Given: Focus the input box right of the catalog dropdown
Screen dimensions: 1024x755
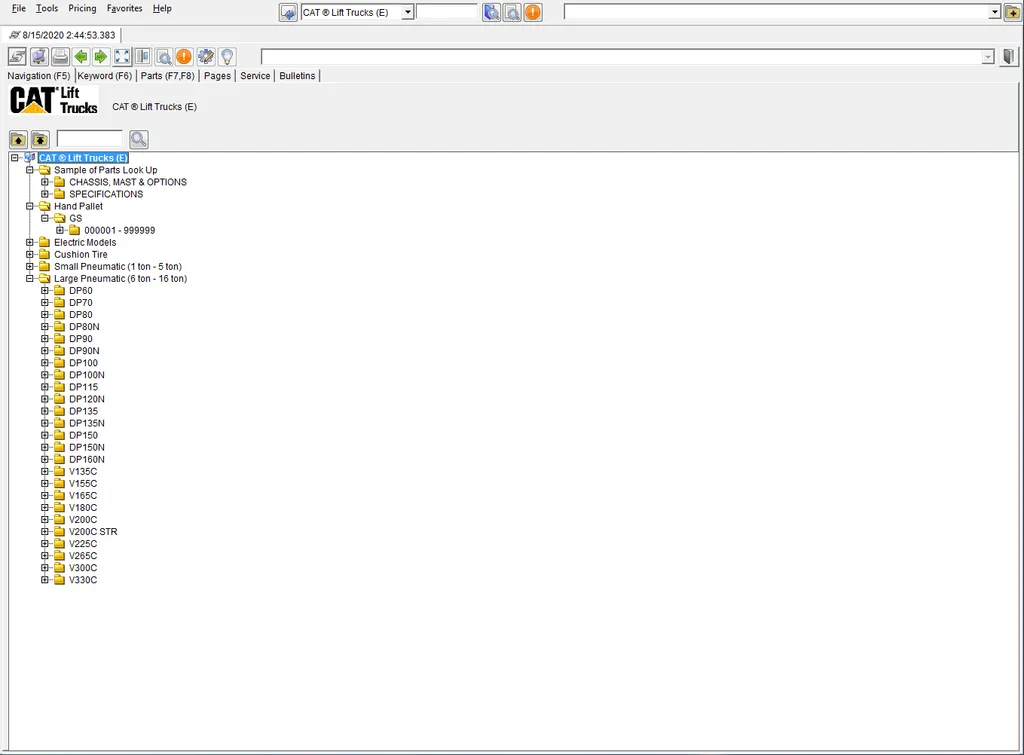Looking at the screenshot, I should [x=447, y=12].
